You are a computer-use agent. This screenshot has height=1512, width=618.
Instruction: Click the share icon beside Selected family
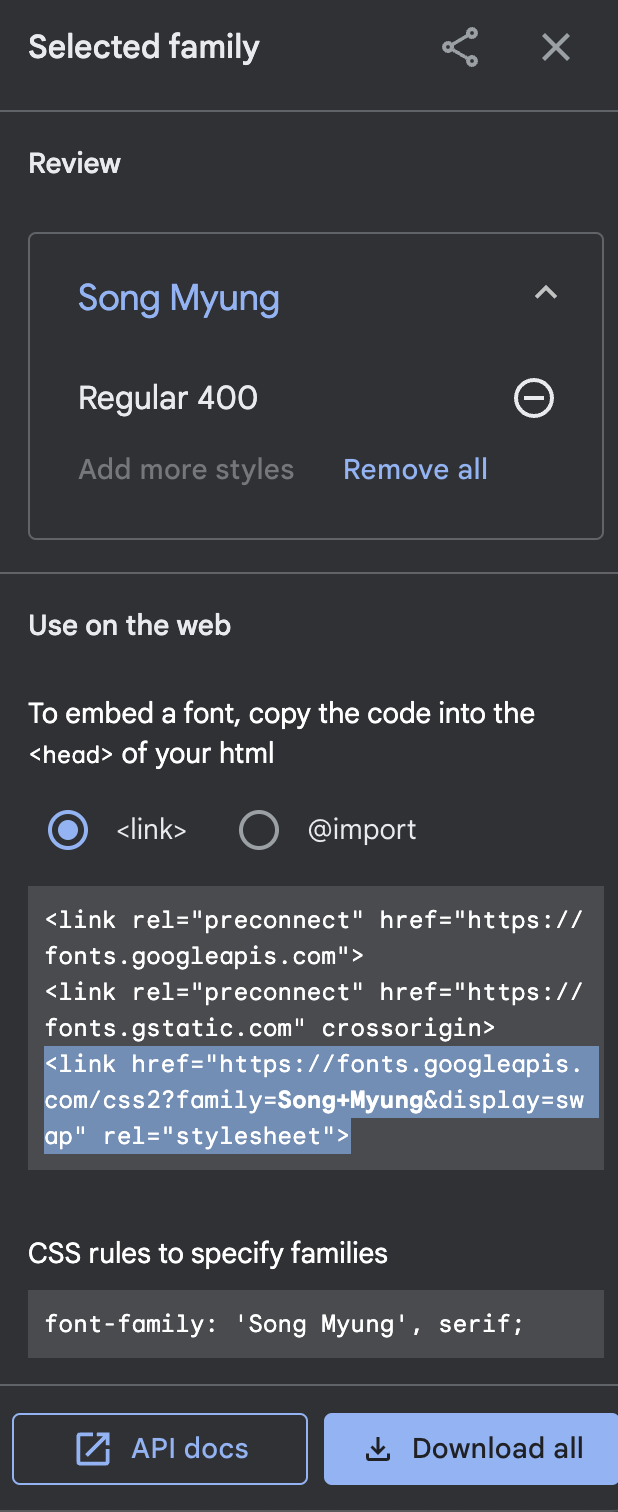click(x=460, y=47)
